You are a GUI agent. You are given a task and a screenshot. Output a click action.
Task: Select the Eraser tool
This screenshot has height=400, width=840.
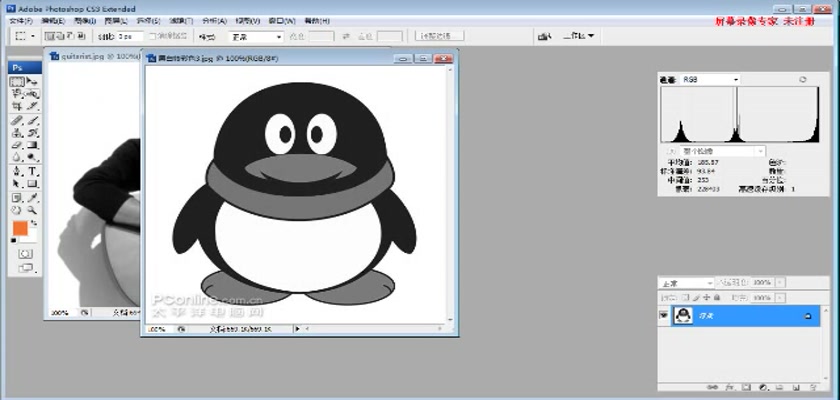(x=18, y=145)
